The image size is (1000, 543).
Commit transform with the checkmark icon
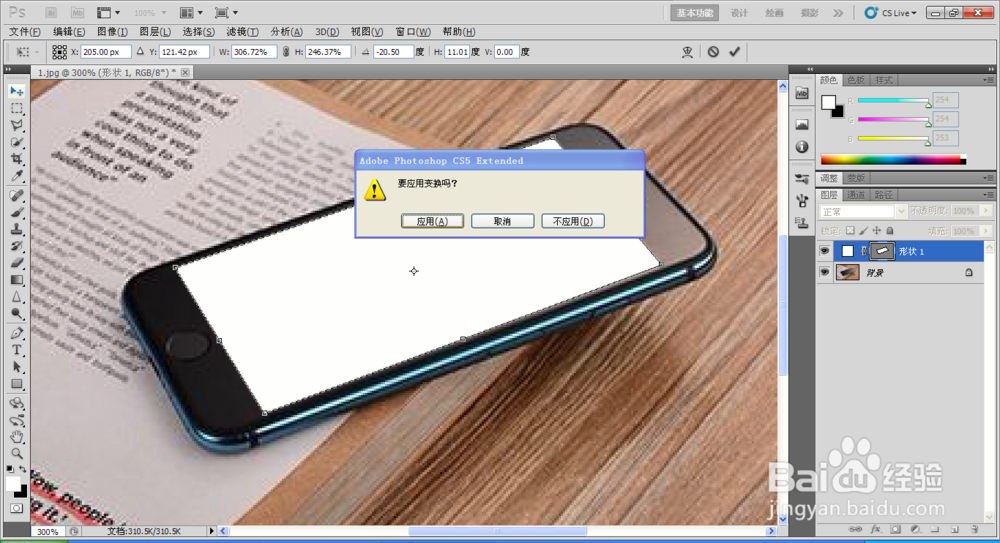click(x=735, y=52)
